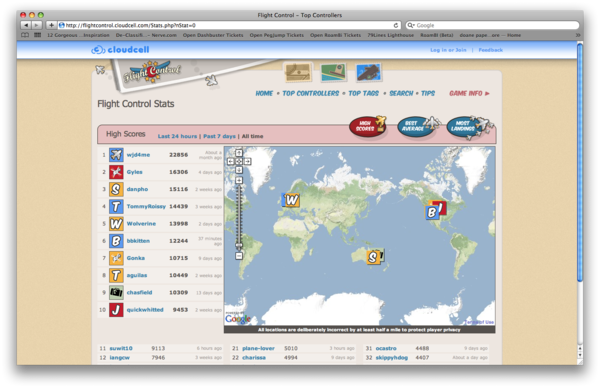Open SEARCH navigation item
Screen dimensions: 600x388
[x=401, y=93]
